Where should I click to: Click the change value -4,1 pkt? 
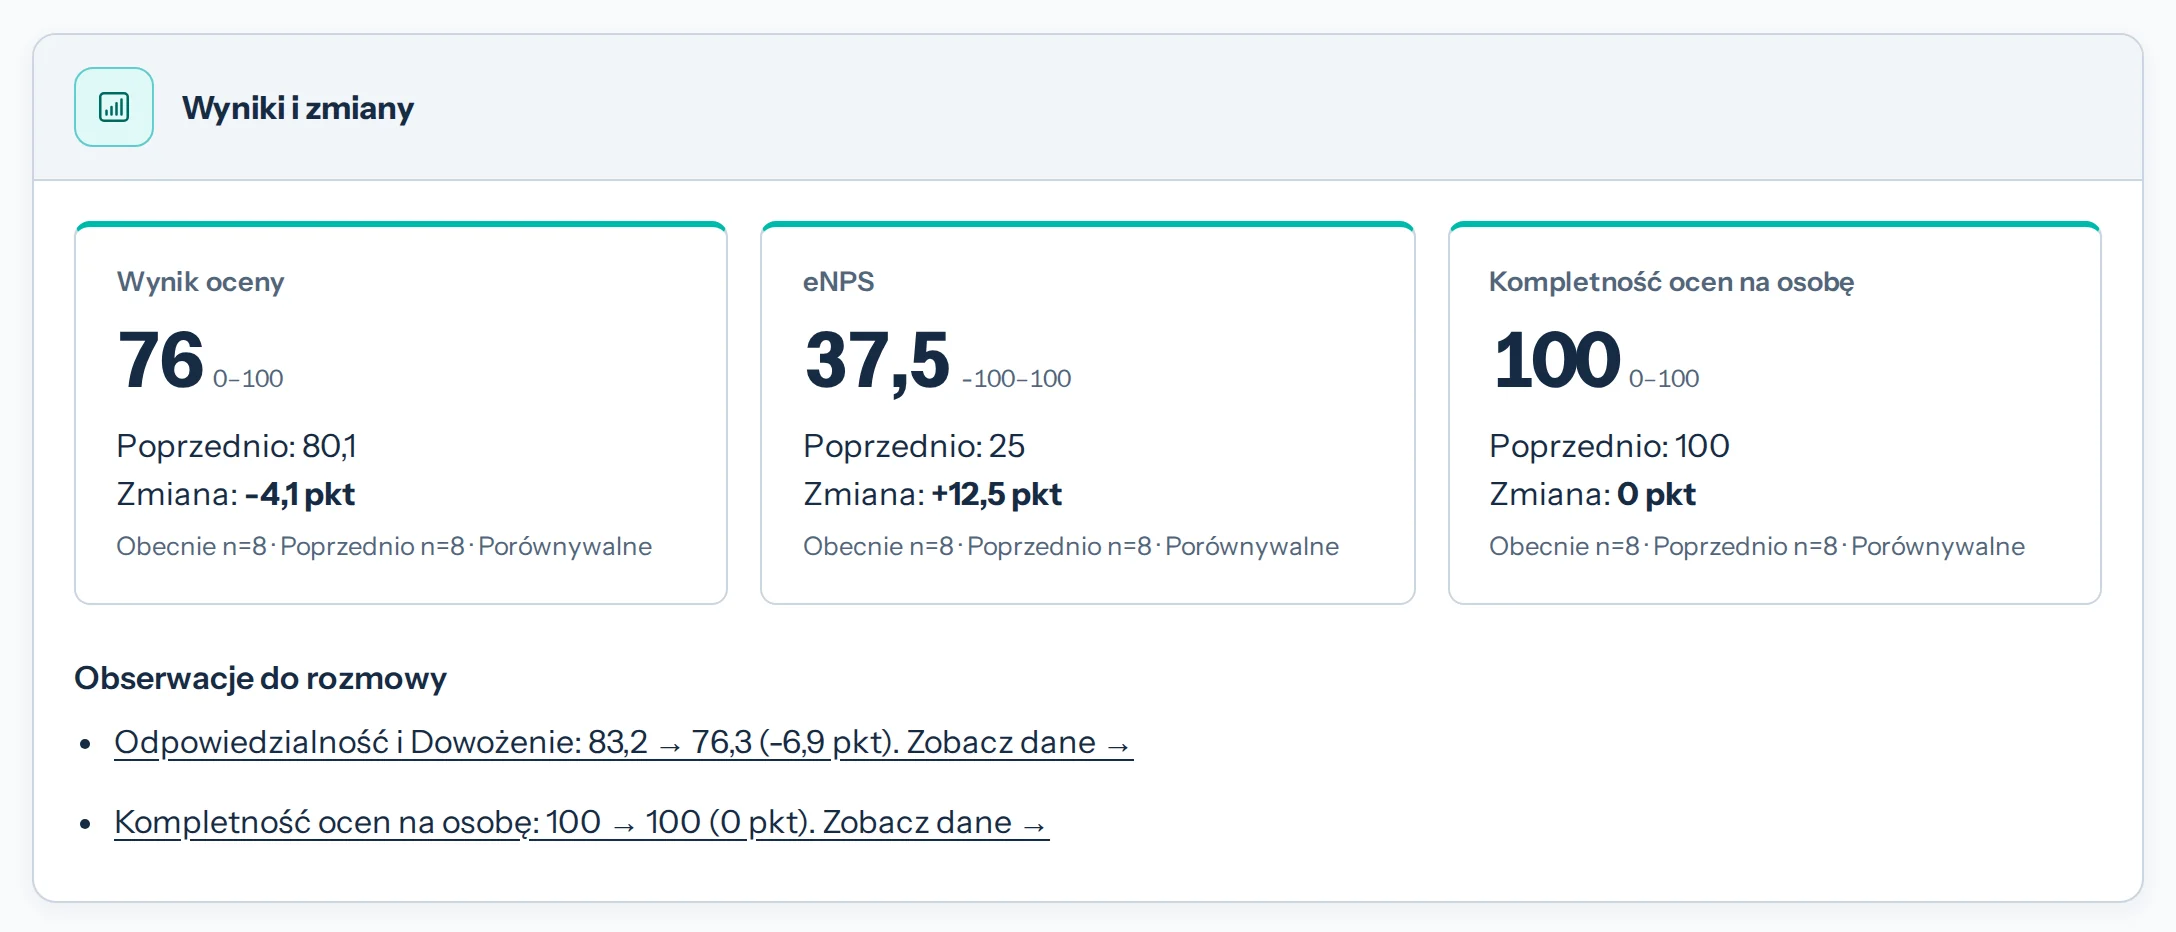pos(300,494)
